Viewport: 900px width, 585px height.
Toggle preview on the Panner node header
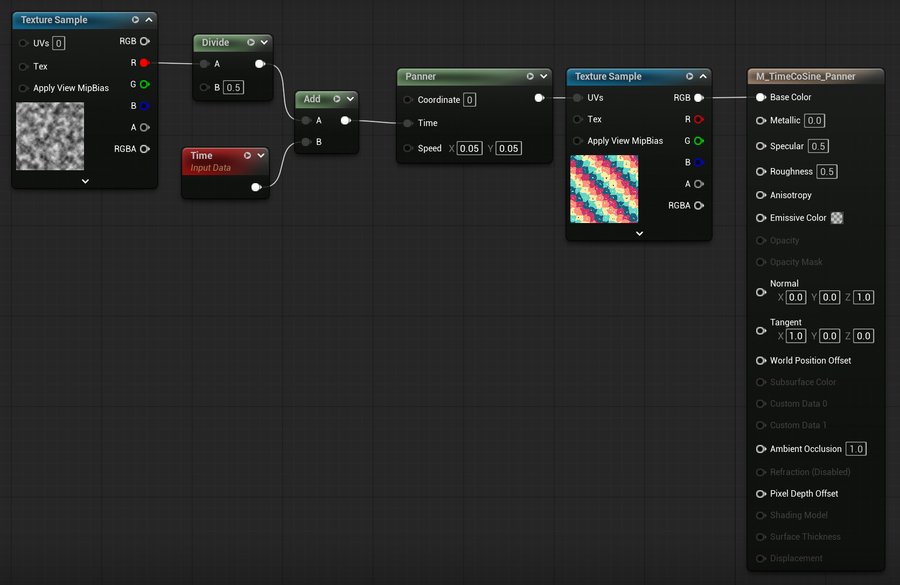coord(530,76)
